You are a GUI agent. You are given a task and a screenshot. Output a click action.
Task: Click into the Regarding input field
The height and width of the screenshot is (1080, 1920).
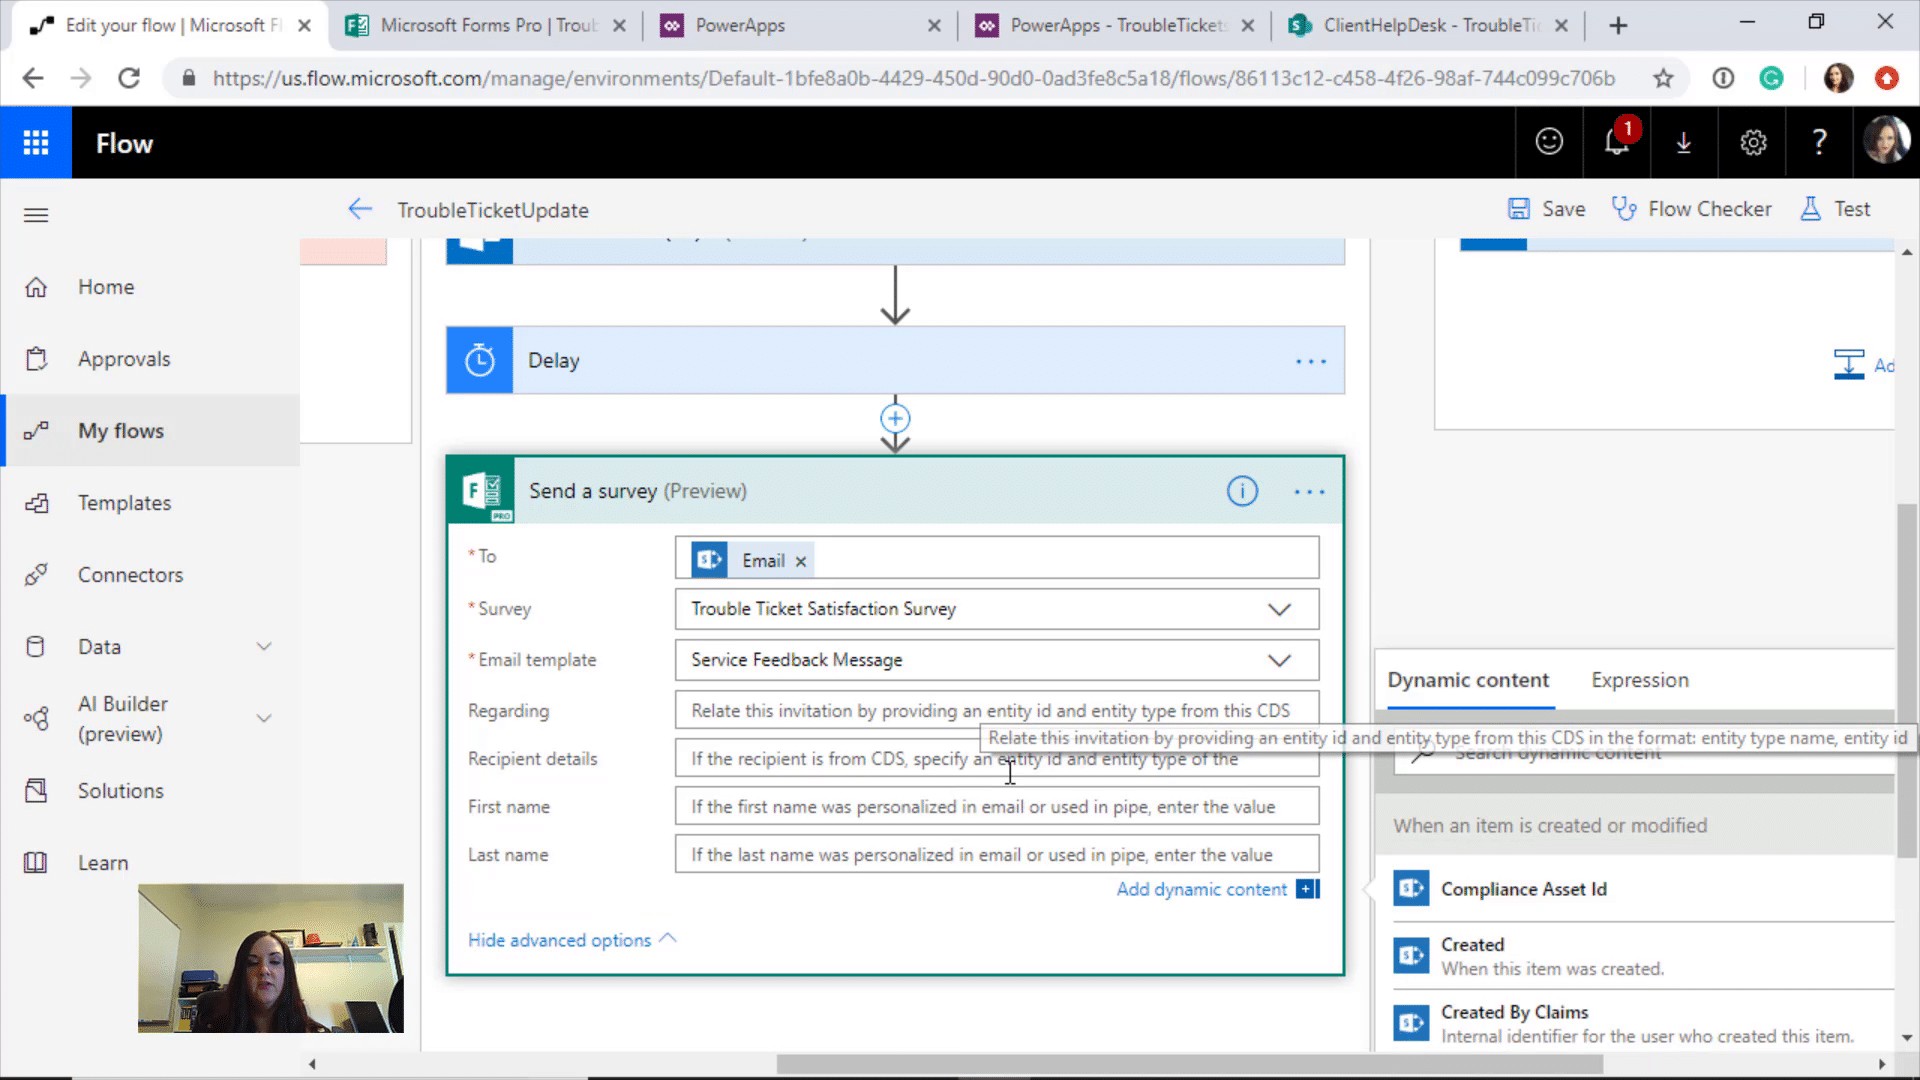click(997, 711)
